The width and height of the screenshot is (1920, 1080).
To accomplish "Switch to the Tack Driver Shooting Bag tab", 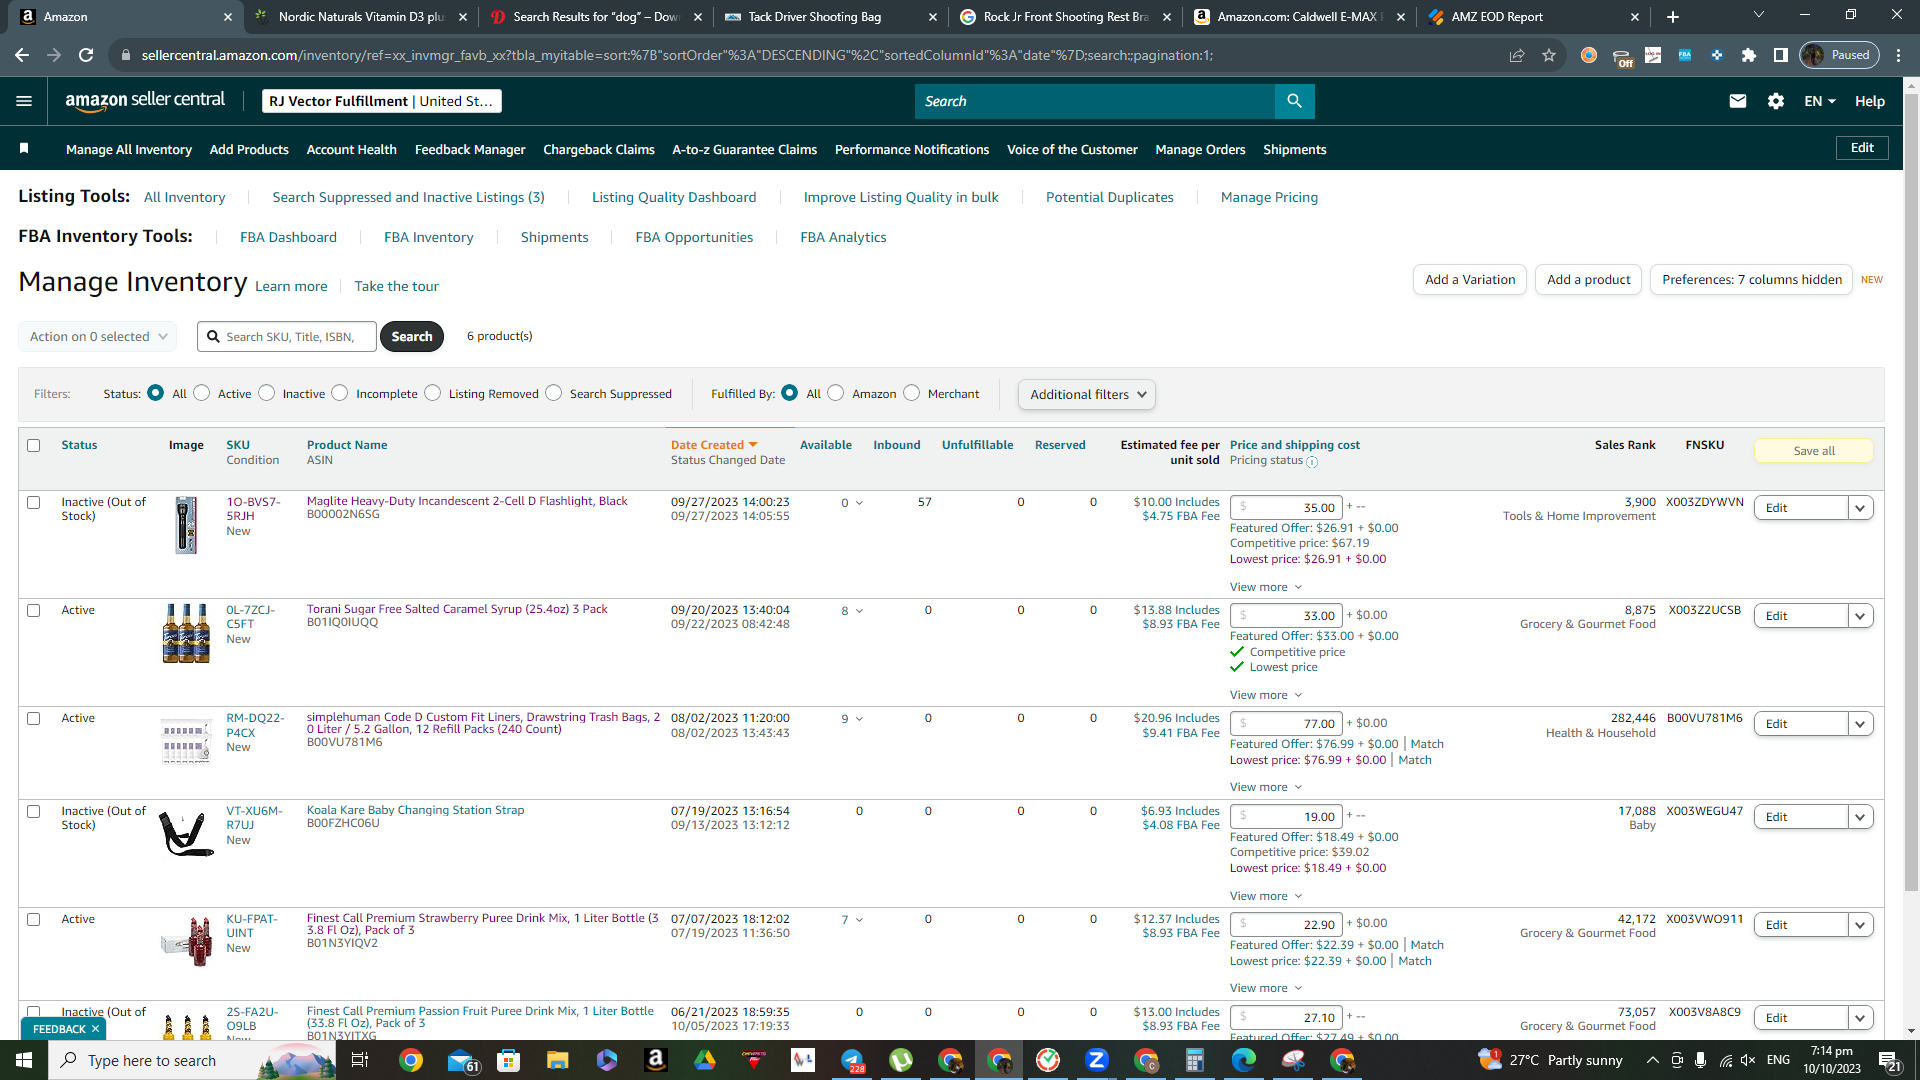I will [x=832, y=16].
